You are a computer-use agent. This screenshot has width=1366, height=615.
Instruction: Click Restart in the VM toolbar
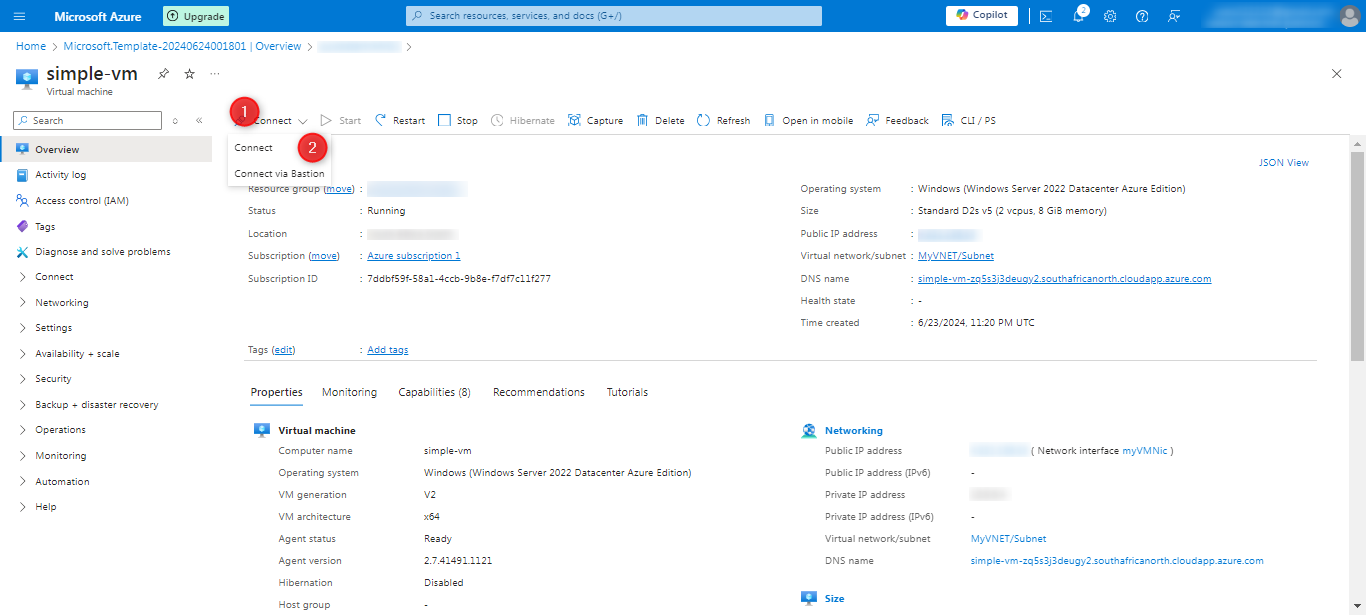tap(400, 121)
